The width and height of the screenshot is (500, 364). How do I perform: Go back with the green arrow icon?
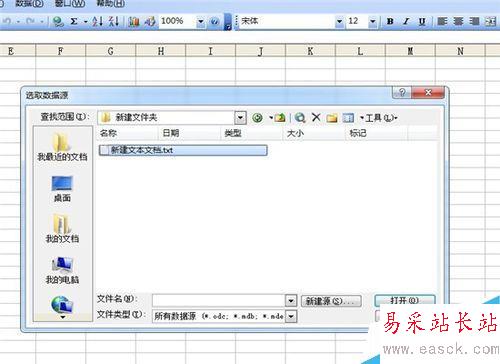(x=257, y=118)
